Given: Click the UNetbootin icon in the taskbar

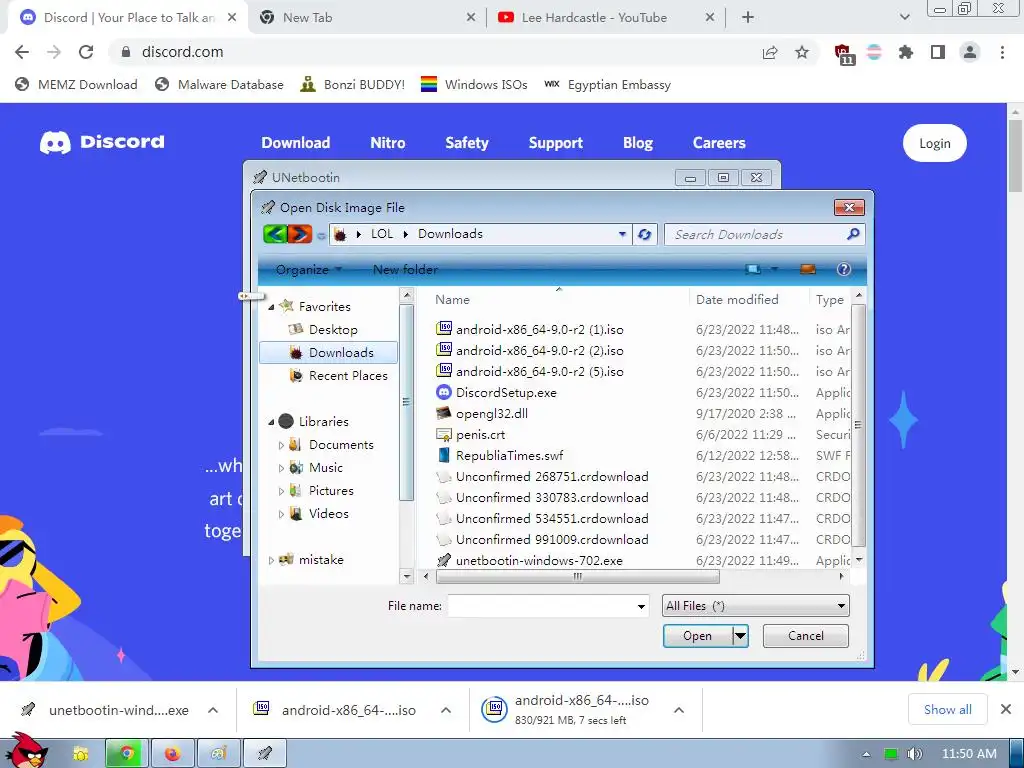Looking at the screenshot, I should [x=264, y=754].
